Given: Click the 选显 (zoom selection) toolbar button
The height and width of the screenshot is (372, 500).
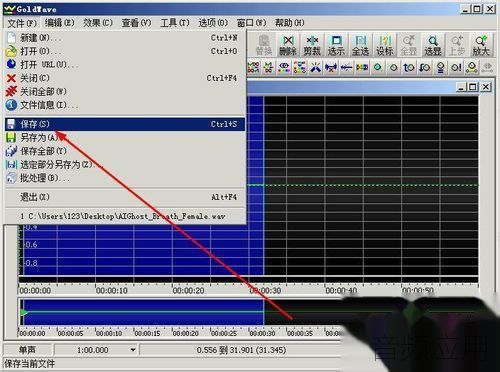Looking at the screenshot, I should 433,45.
